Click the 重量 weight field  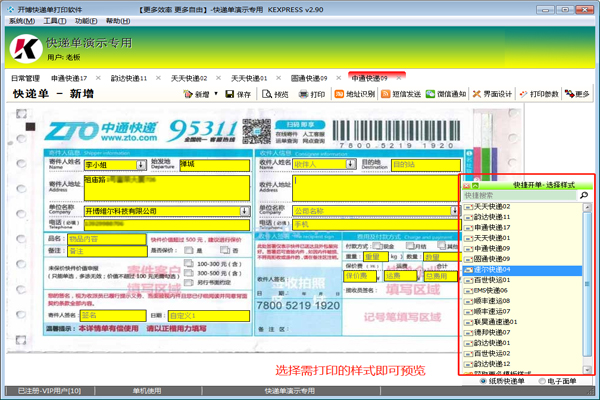(x=376, y=256)
